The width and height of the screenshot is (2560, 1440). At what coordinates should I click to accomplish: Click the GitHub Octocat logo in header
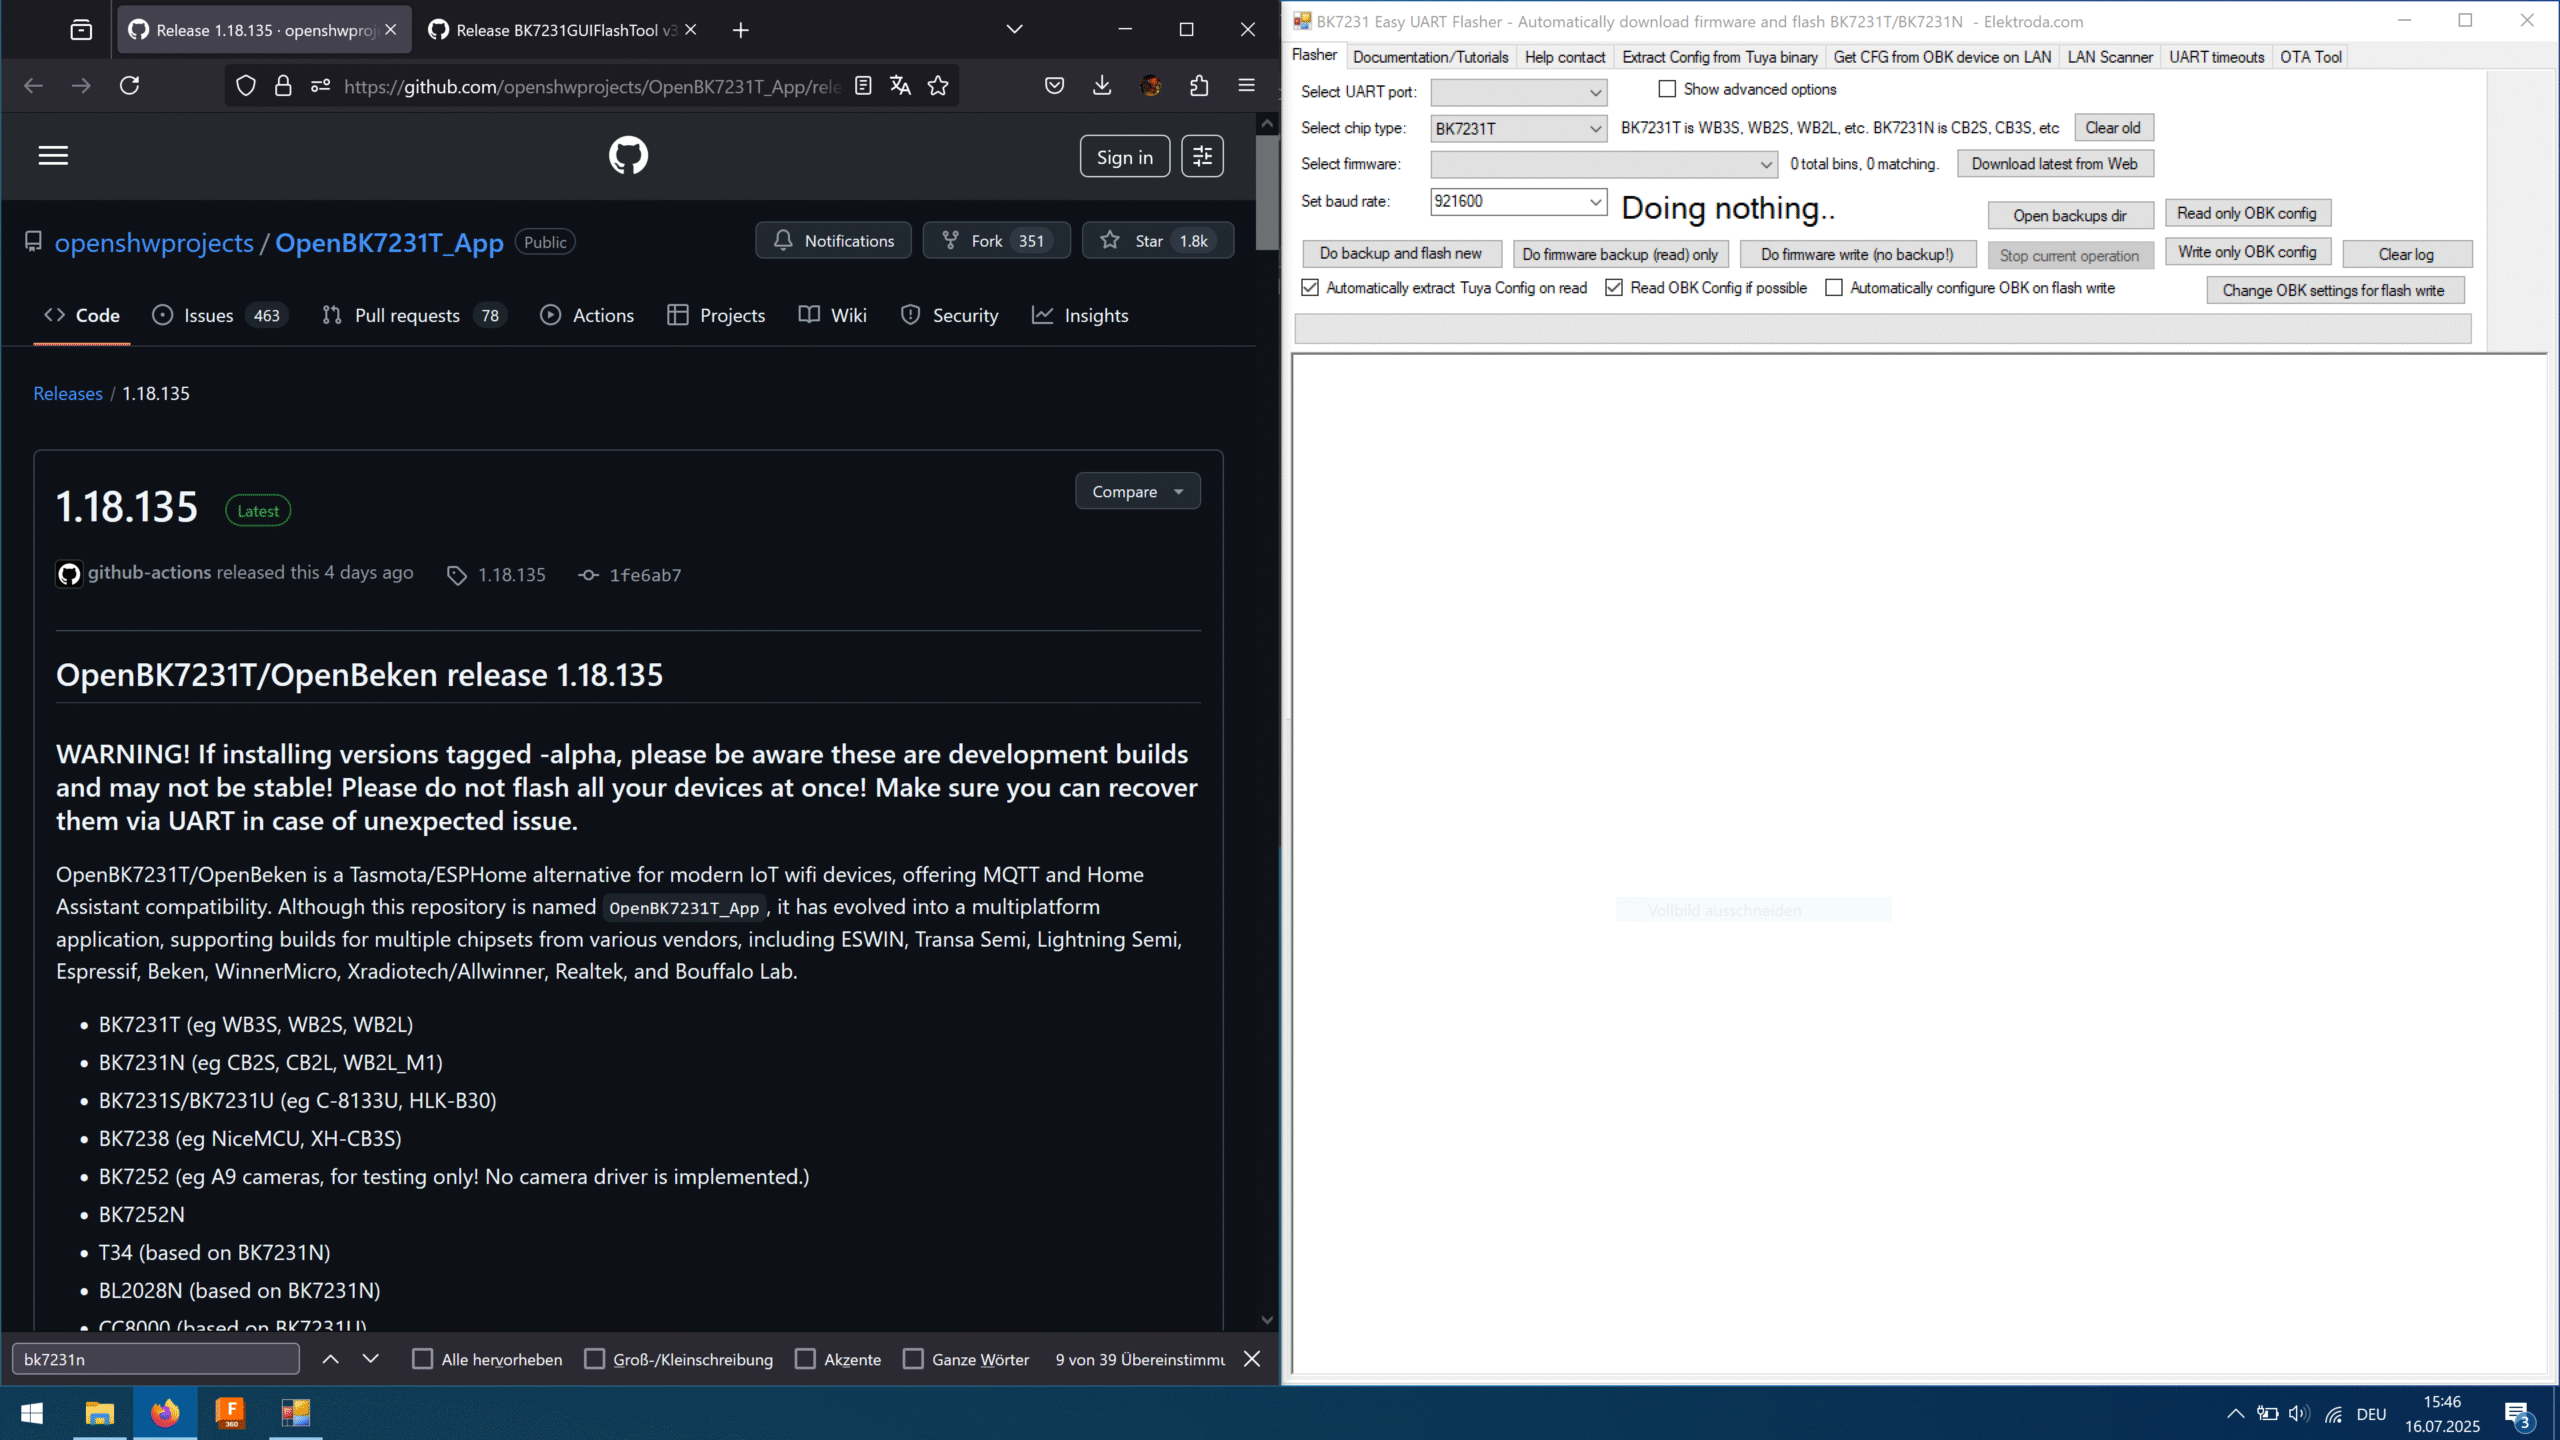click(x=628, y=156)
